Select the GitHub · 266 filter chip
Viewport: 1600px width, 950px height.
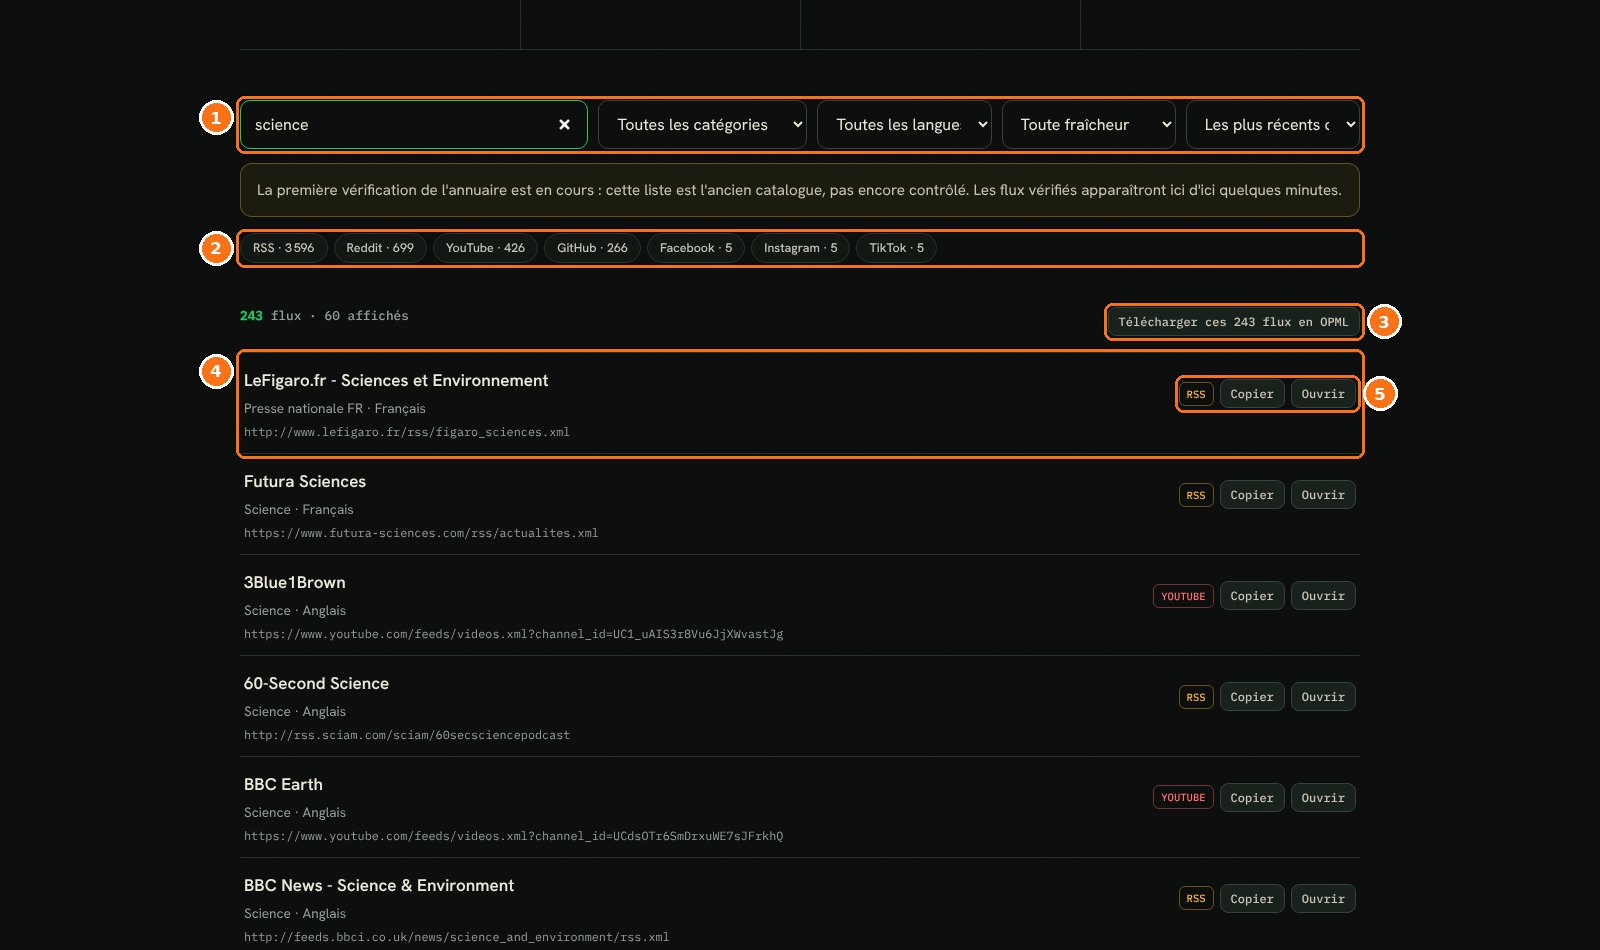coord(592,248)
